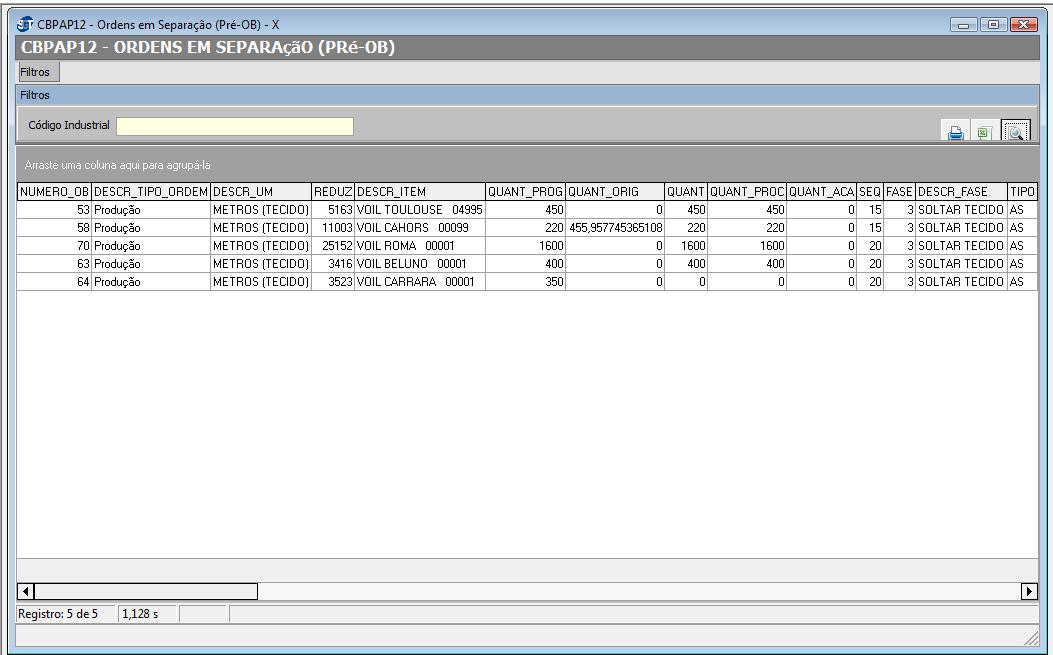The height and width of the screenshot is (655, 1053).
Task: Click the QUANT_ORIG value 455,957745365108
Action: [x=614, y=228]
